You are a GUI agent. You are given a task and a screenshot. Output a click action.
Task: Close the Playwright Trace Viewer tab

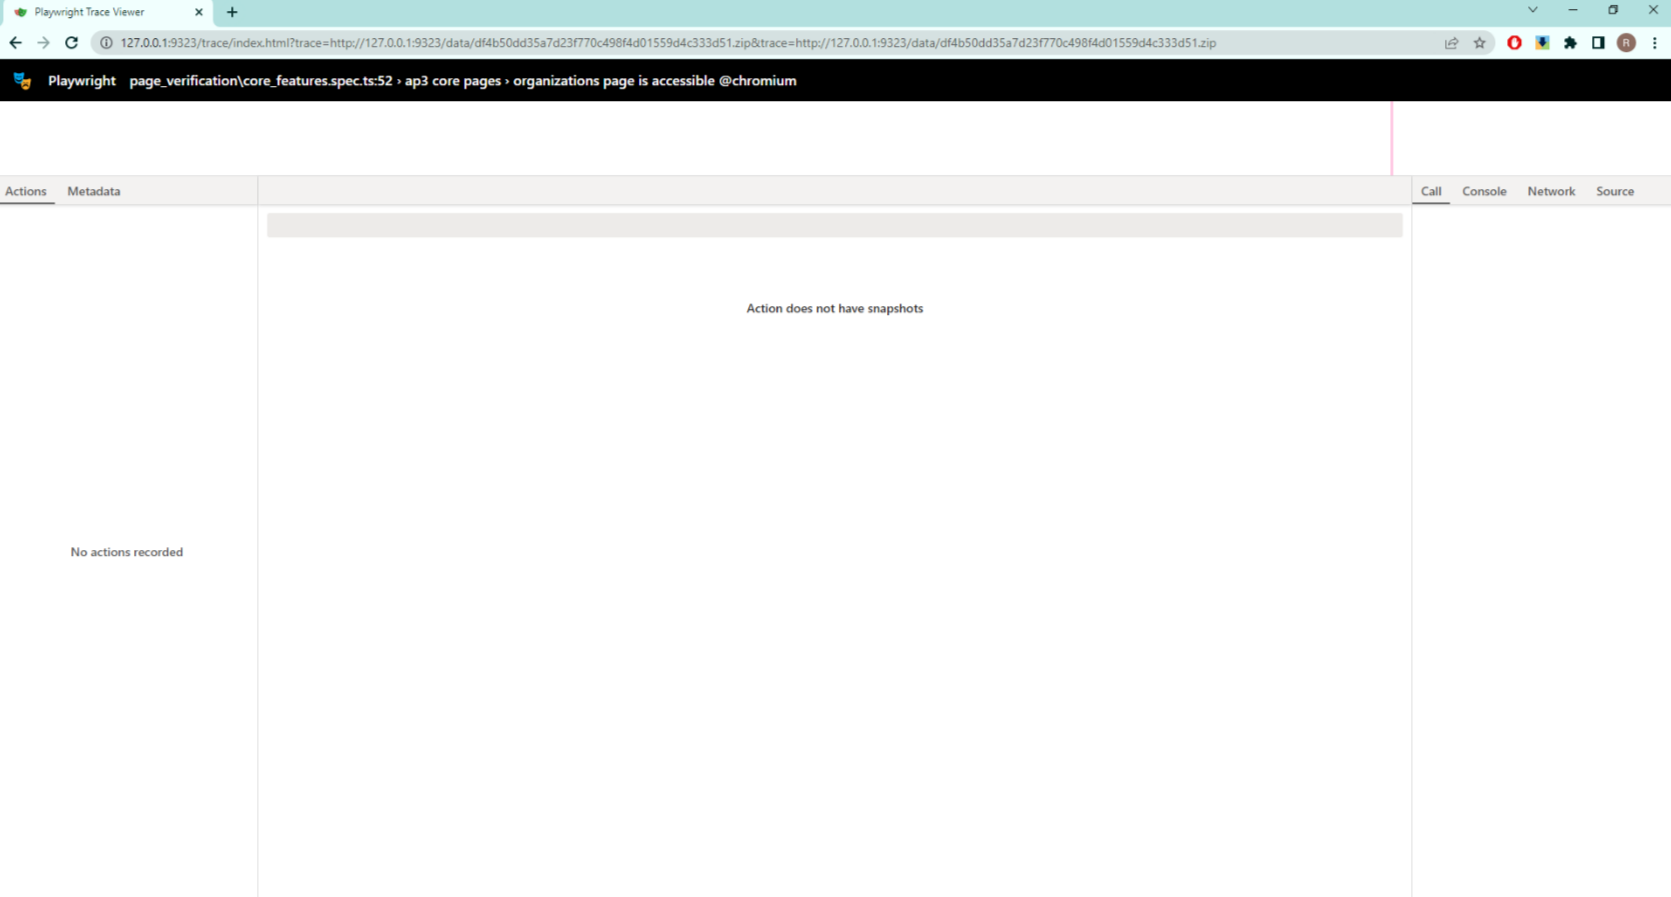[x=198, y=12]
